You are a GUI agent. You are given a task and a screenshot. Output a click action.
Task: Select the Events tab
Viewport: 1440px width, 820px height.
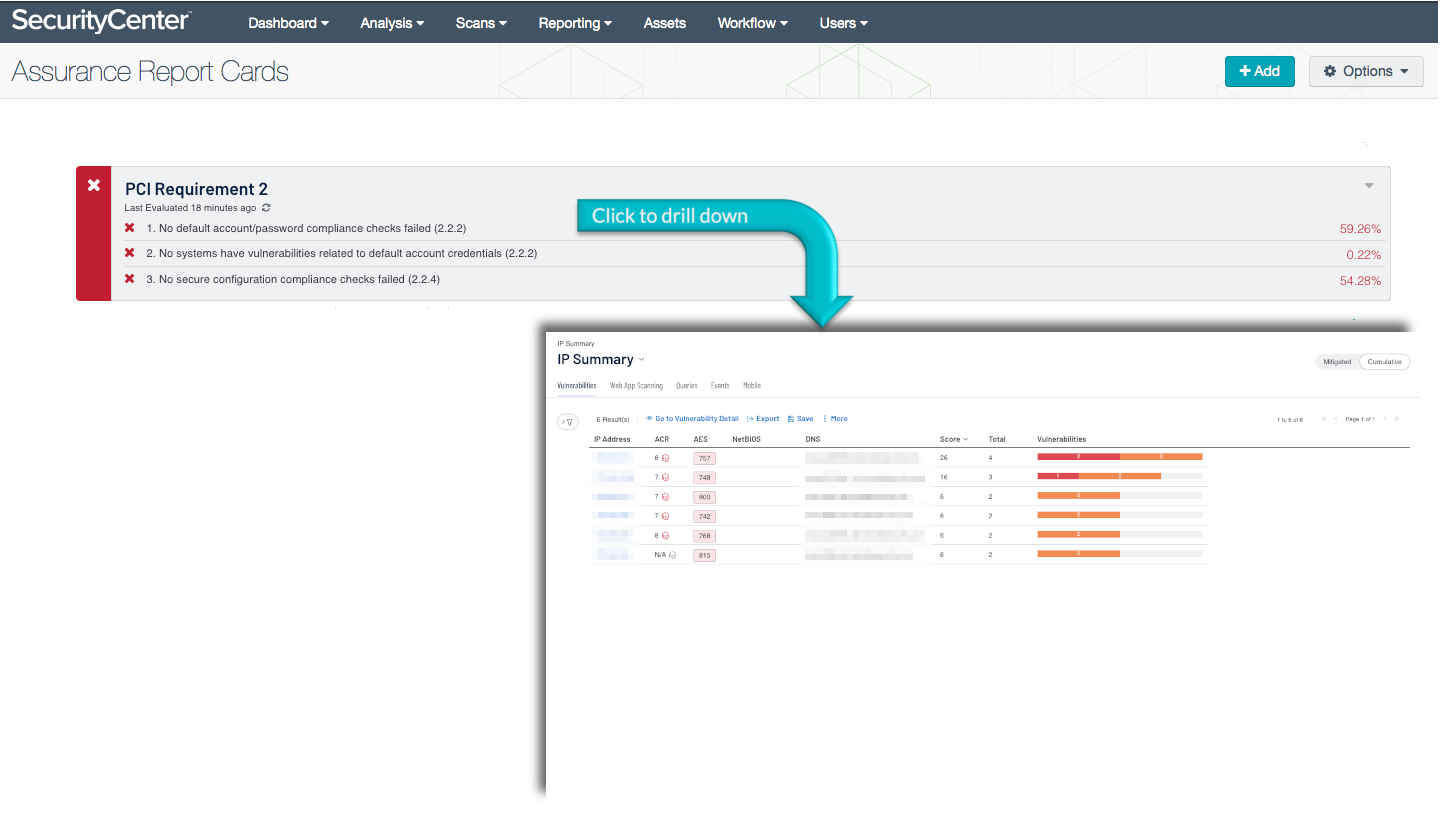coord(720,385)
